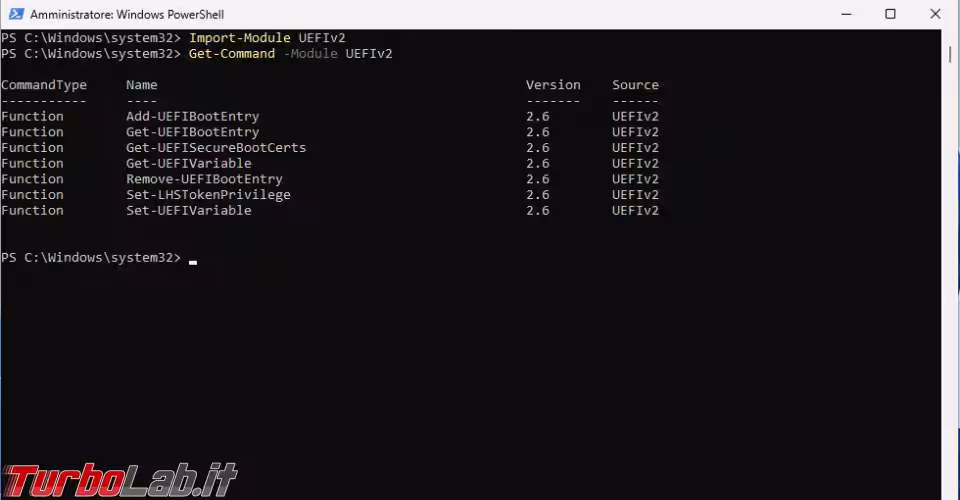Viewport: 960px width, 500px height.
Task: Click the Get-Command command text
Action: pyautogui.click(x=231, y=54)
